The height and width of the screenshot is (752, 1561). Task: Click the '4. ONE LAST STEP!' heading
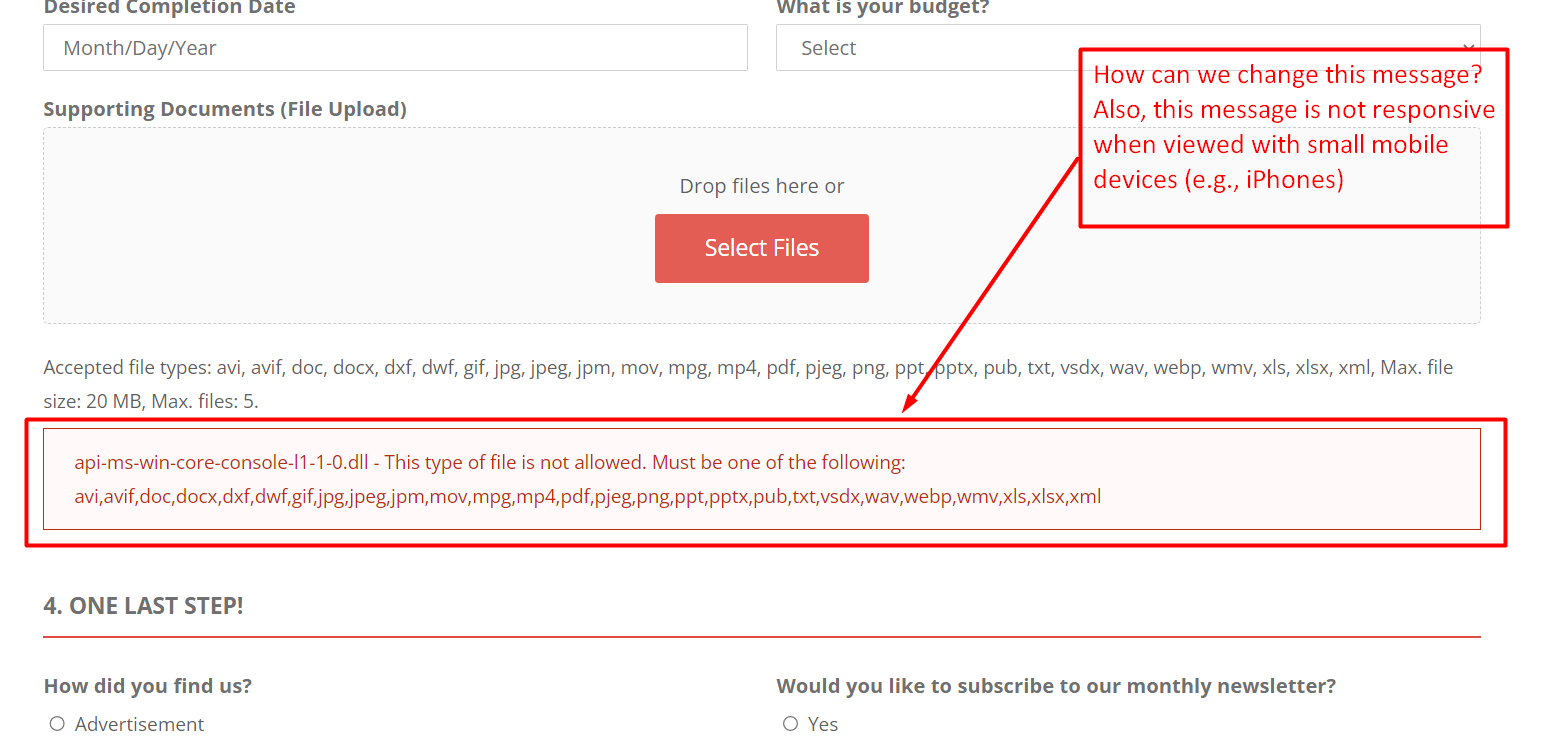[143, 606]
